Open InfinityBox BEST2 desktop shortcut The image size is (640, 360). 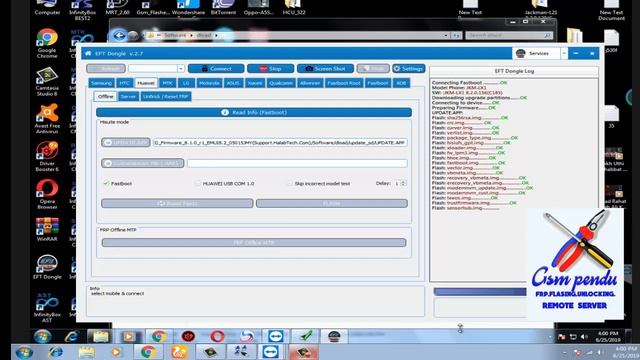click(x=82, y=10)
